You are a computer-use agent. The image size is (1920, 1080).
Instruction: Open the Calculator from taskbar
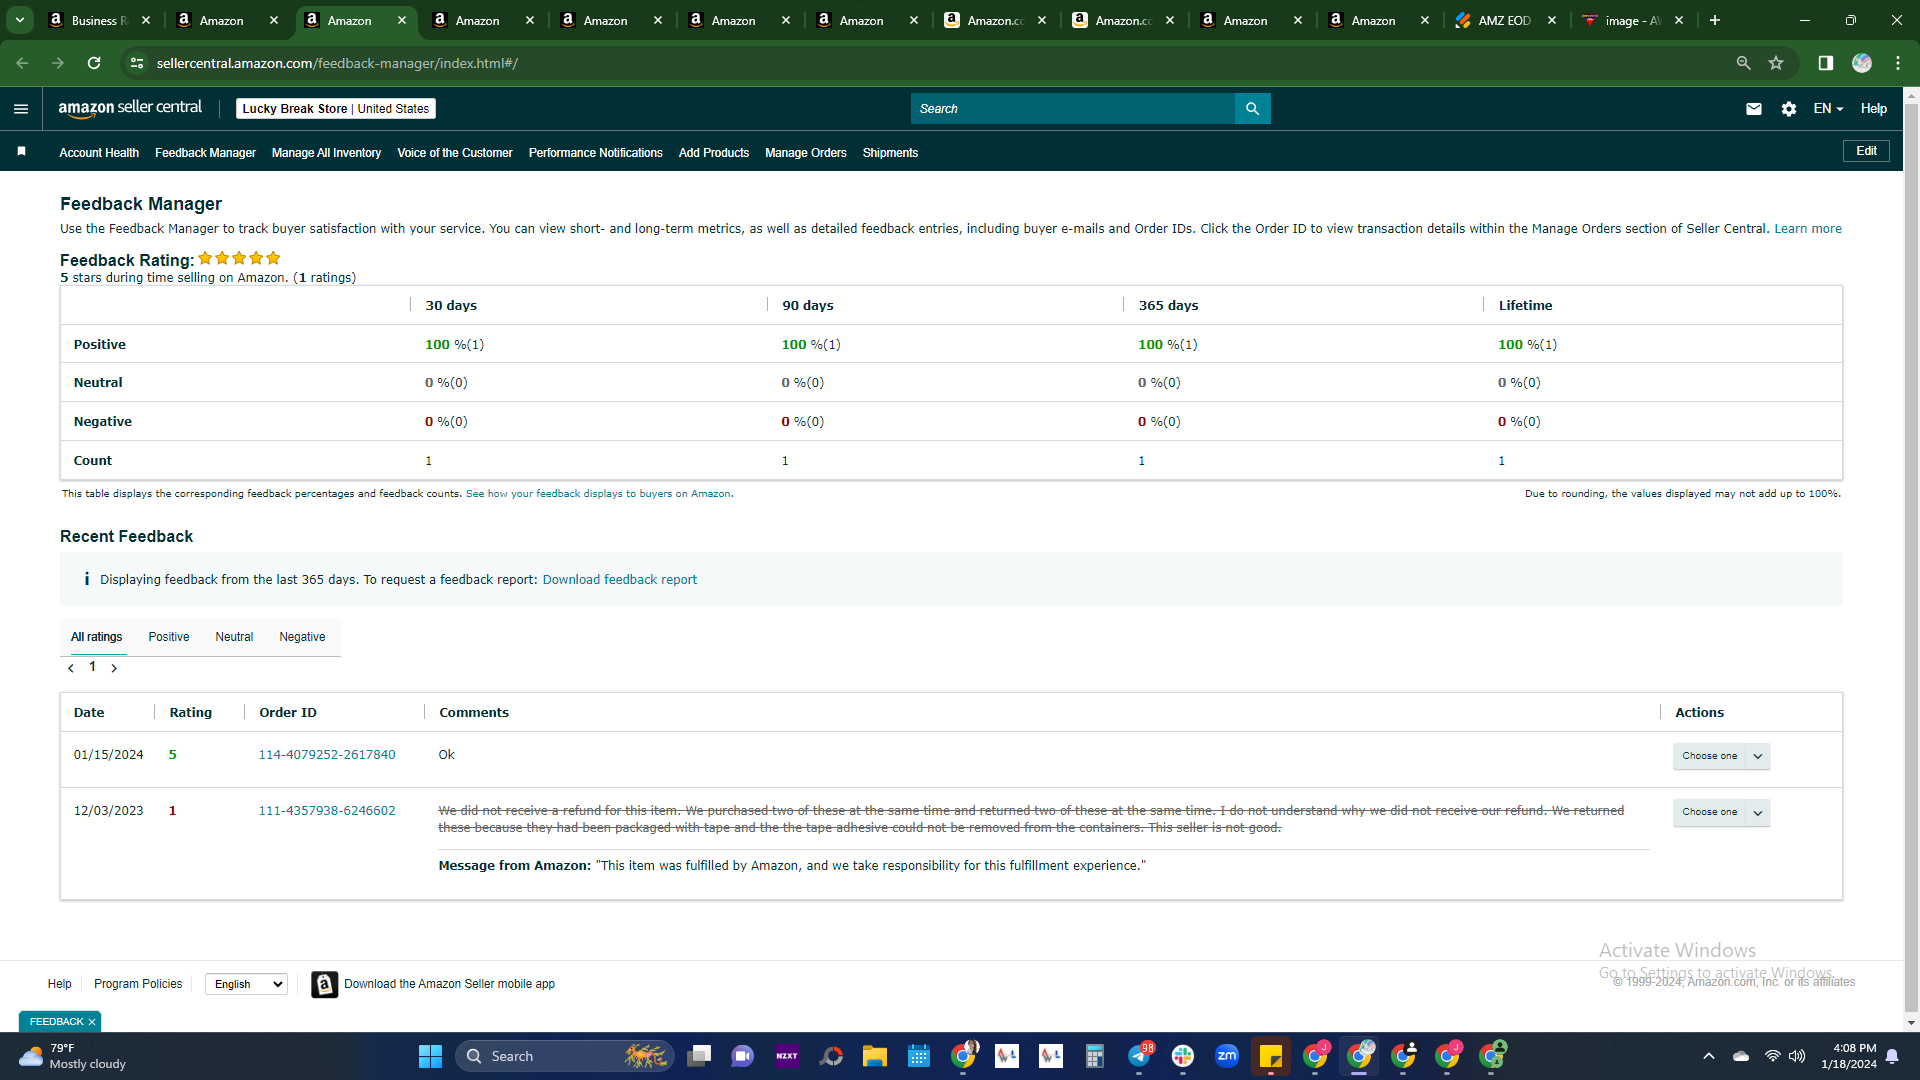pyautogui.click(x=1095, y=1056)
